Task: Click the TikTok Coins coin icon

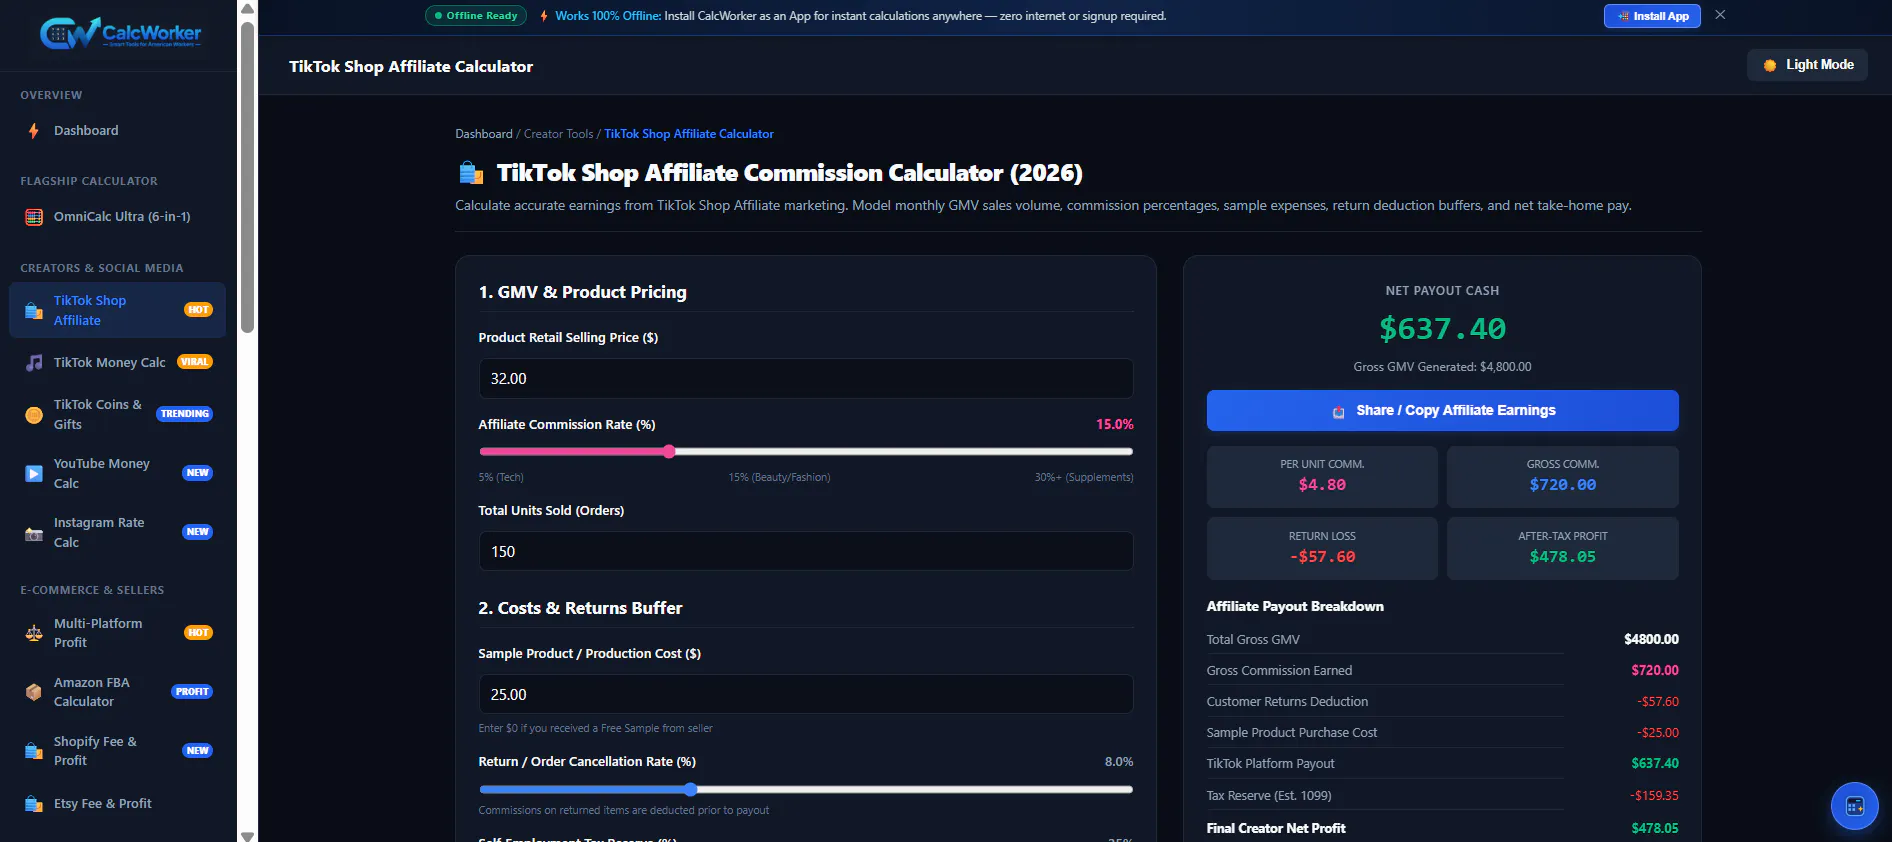Action: (x=34, y=415)
